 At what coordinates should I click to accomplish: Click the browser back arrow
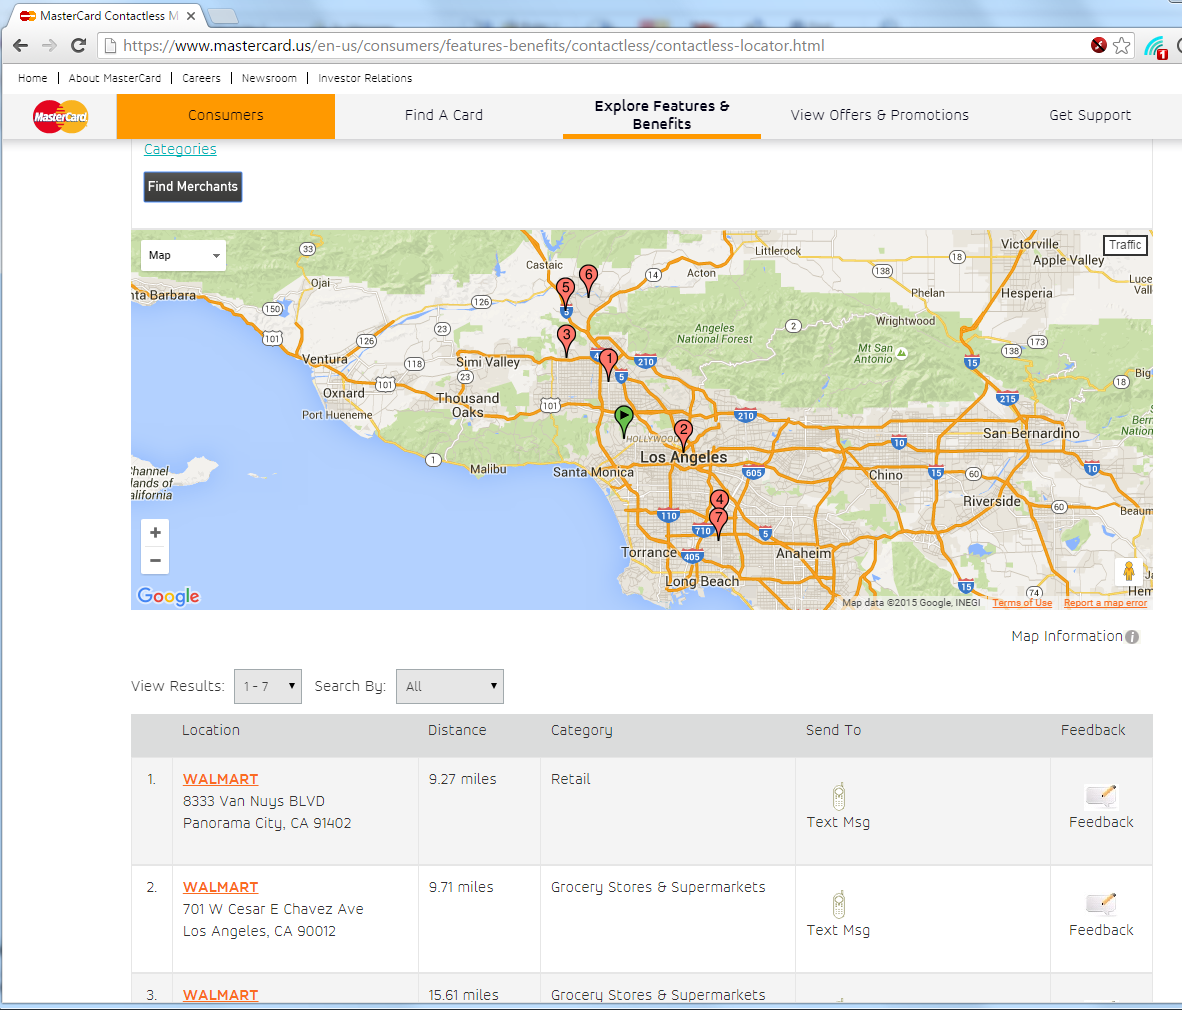[20, 45]
